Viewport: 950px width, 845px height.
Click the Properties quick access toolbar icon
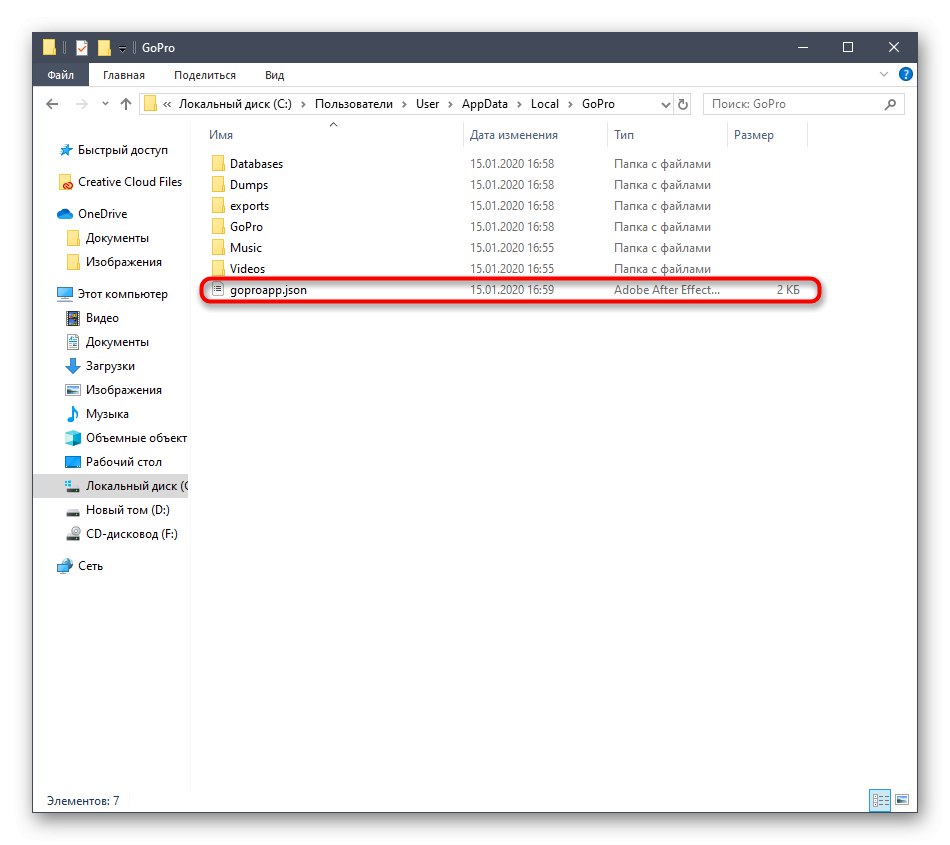coord(82,47)
